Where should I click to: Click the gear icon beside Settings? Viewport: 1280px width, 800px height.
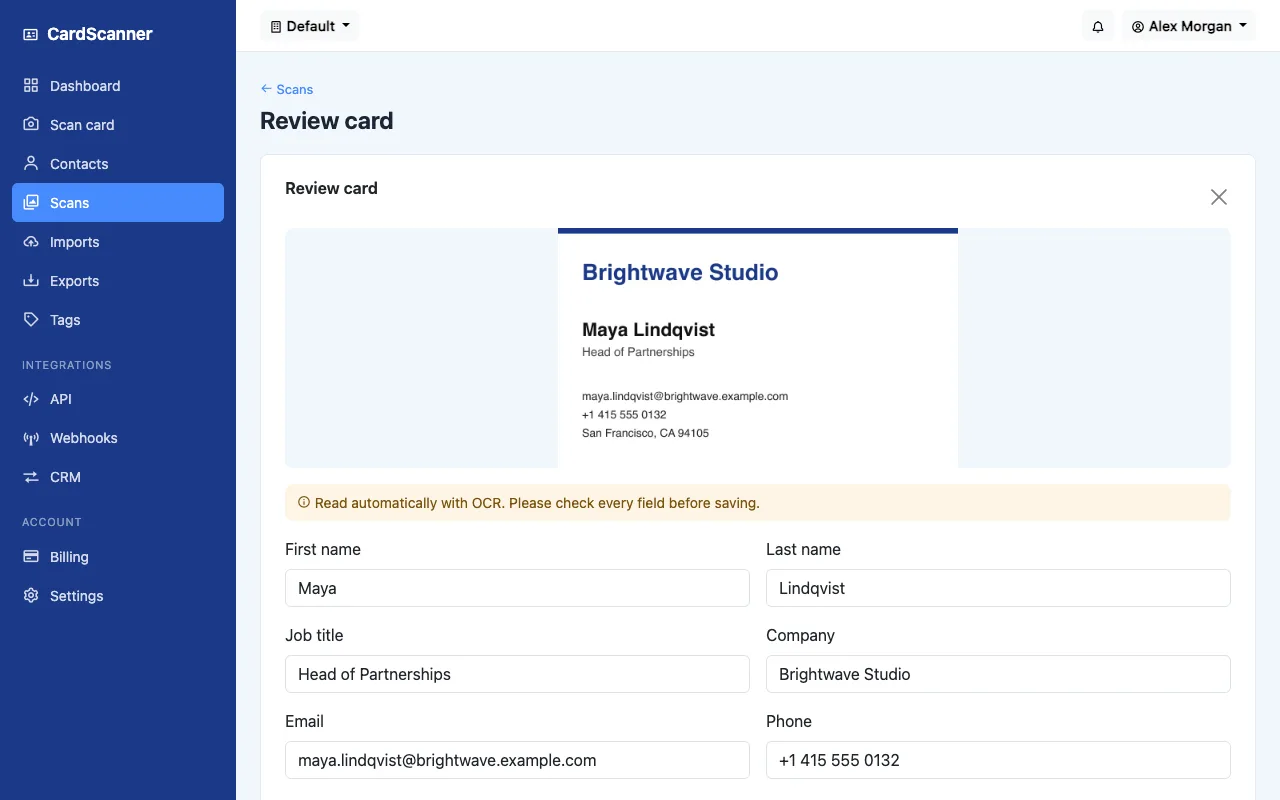(x=31, y=596)
